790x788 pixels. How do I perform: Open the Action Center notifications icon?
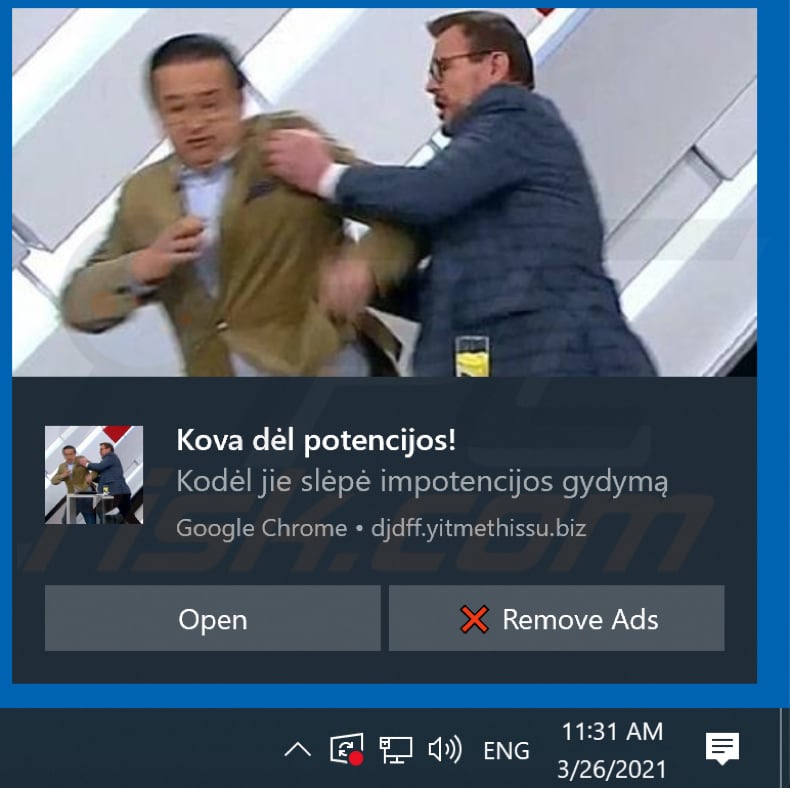click(722, 749)
